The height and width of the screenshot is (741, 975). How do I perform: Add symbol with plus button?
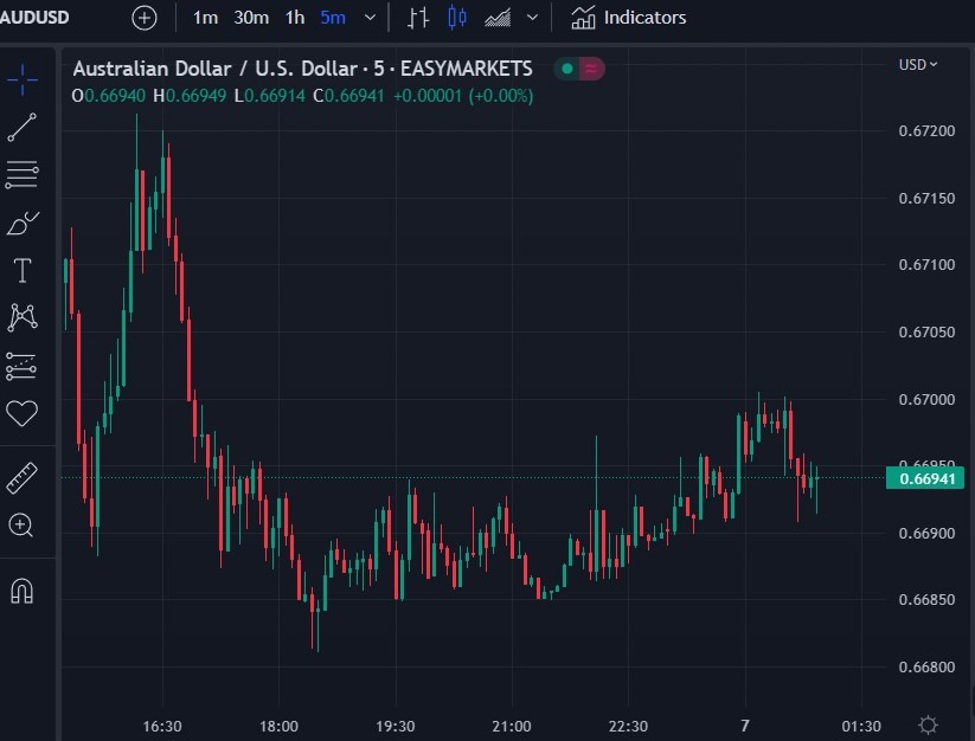[144, 17]
